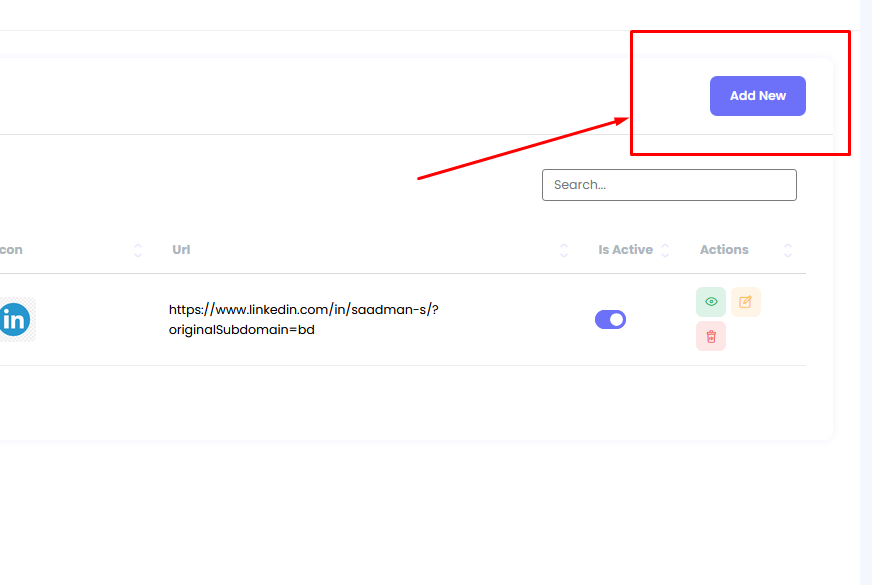Delete the LinkedIn entry with trash icon
Viewport: 872px width, 585px height.
711,337
